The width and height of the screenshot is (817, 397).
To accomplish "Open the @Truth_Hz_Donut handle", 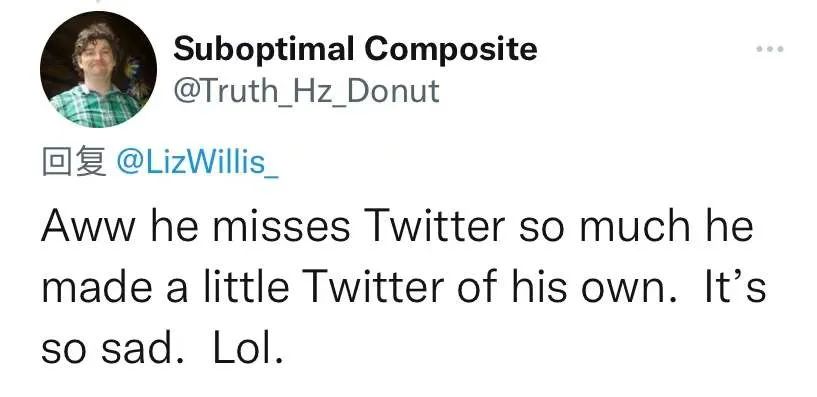I will click(306, 91).
